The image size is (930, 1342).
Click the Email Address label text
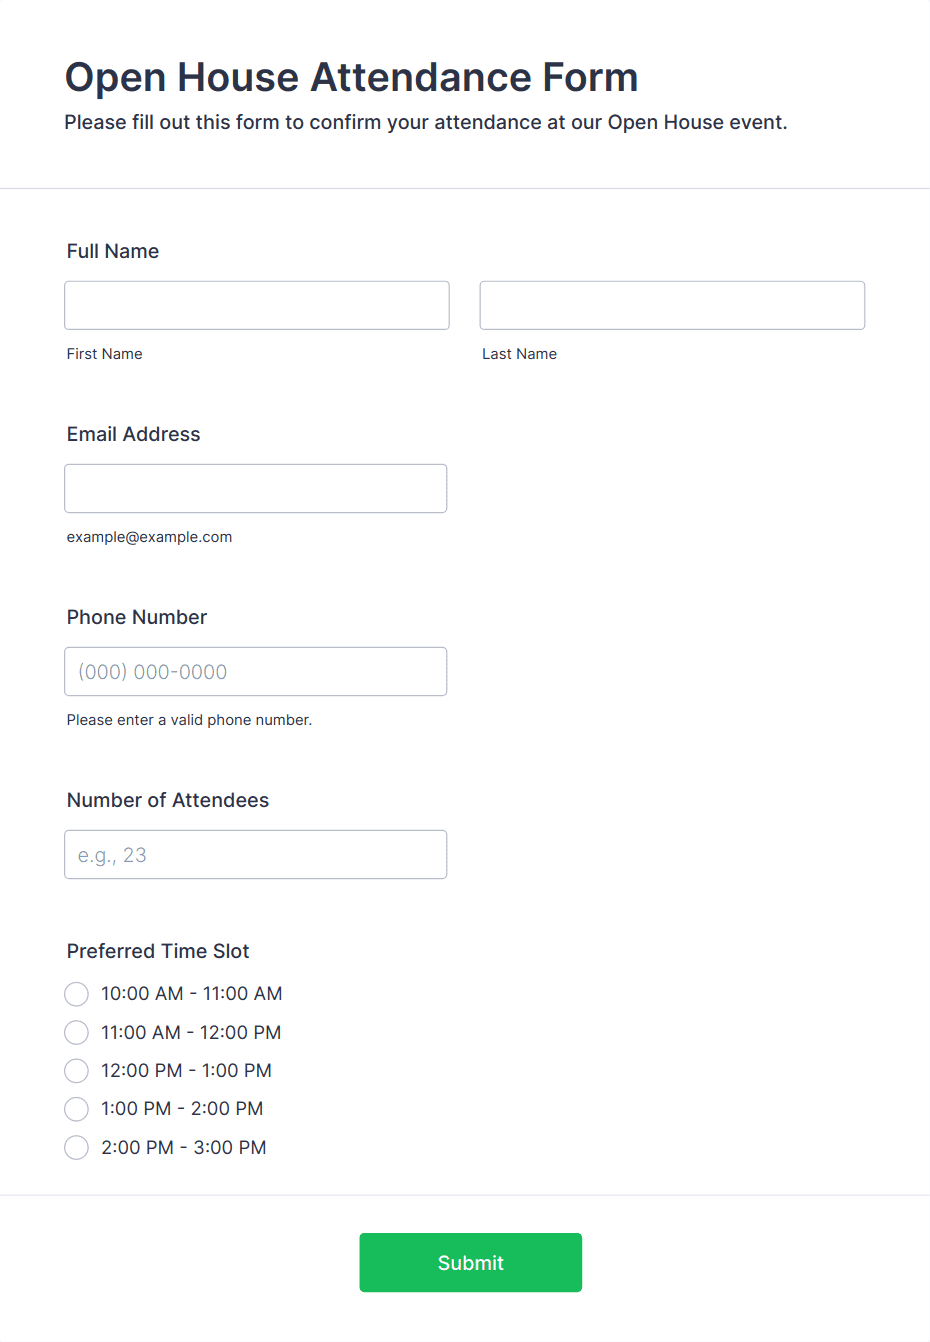click(134, 434)
